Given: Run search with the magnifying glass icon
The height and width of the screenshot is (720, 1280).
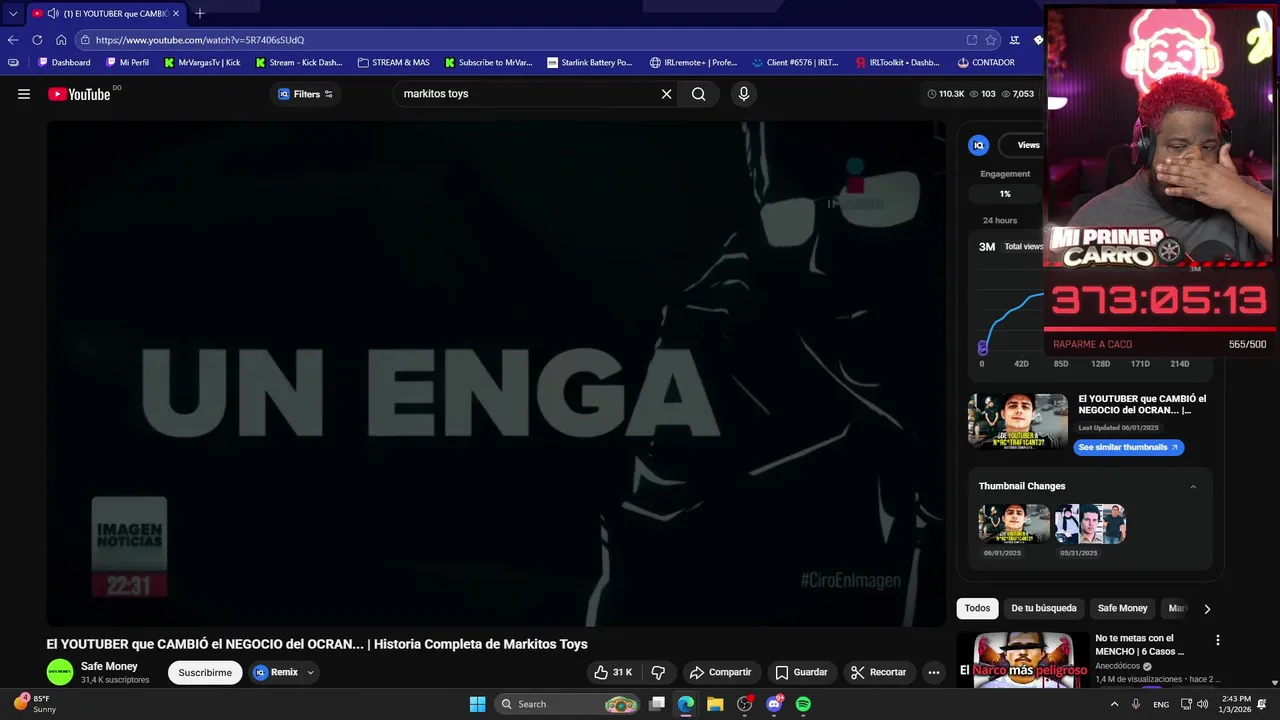Looking at the screenshot, I should pyautogui.click(x=699, y=94).
